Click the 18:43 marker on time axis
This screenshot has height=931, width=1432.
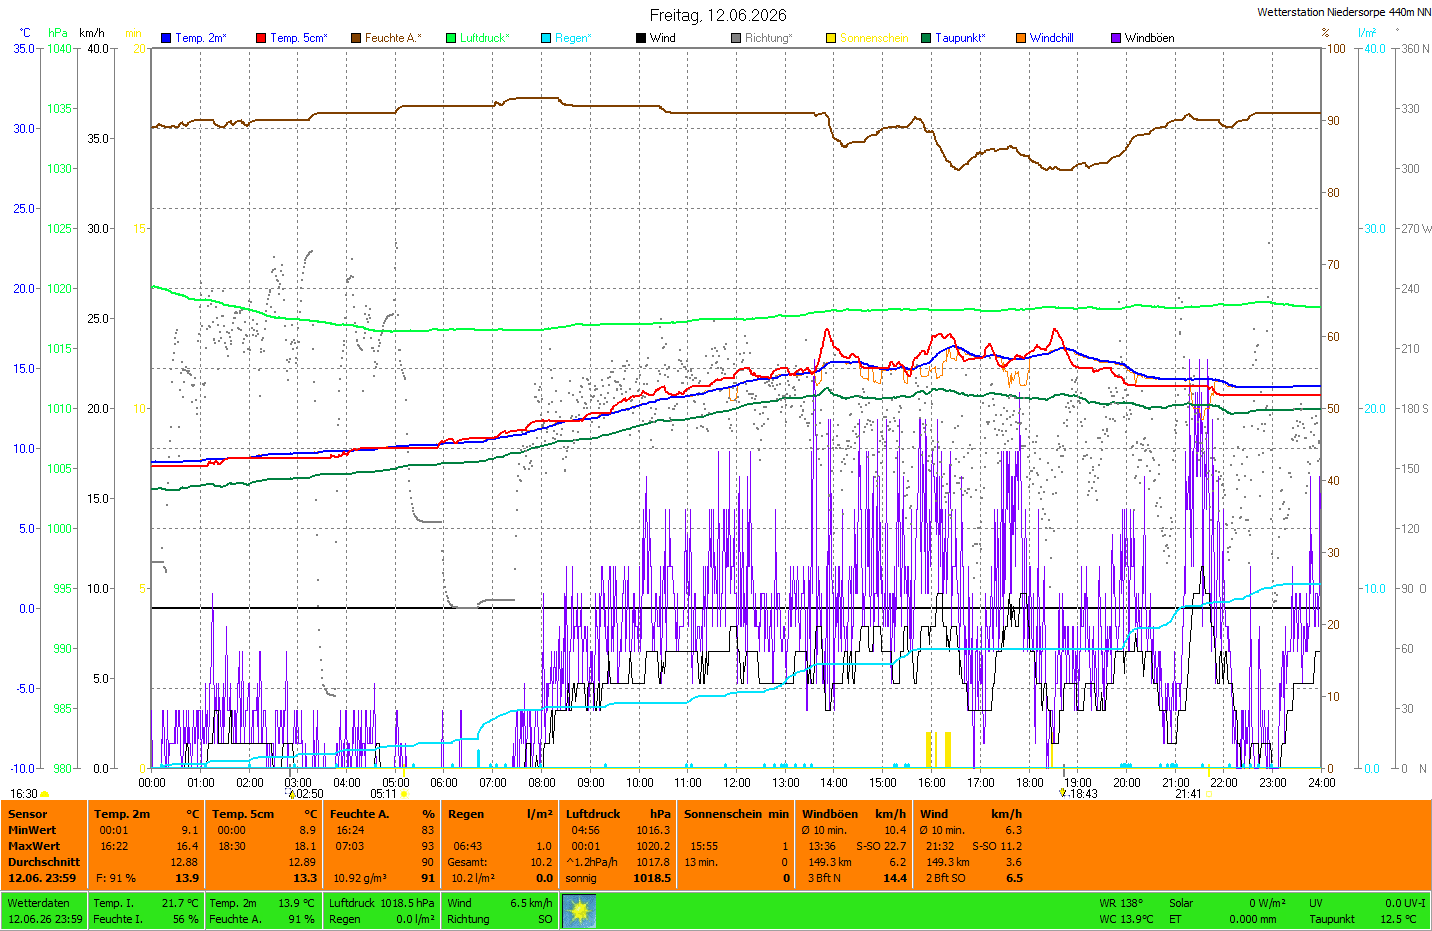[1079, 794]
